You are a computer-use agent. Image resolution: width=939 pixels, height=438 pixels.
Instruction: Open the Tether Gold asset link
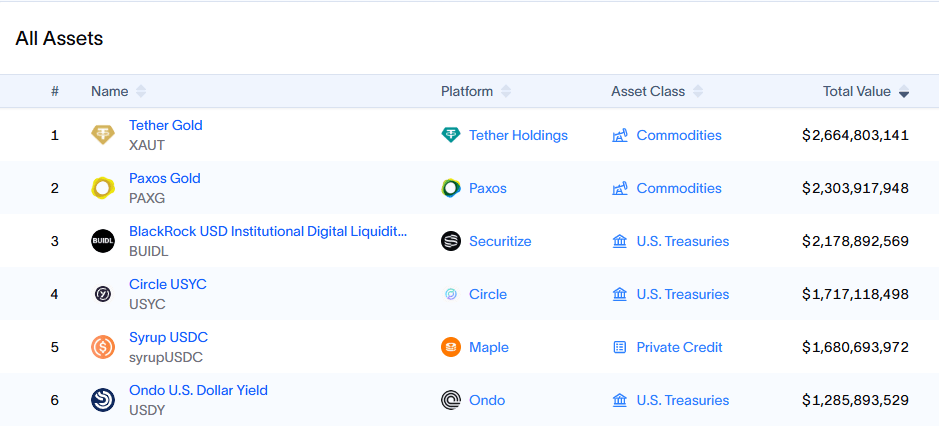click(166, 125)
